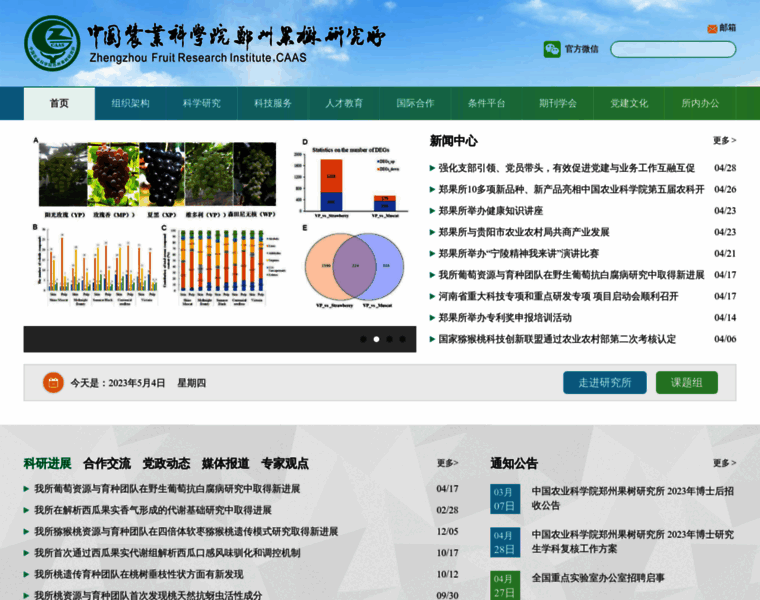Switch to the 媒体报道 tab
The image size is (760, 600).
coord(225,463)
